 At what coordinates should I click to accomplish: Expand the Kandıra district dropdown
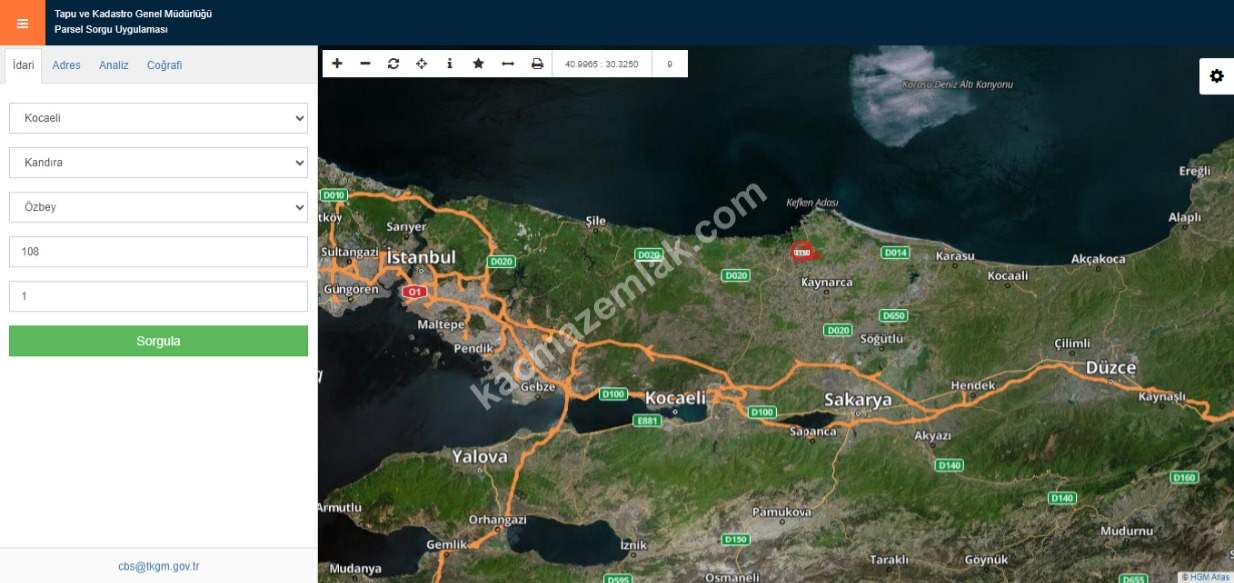pos(158,162)
